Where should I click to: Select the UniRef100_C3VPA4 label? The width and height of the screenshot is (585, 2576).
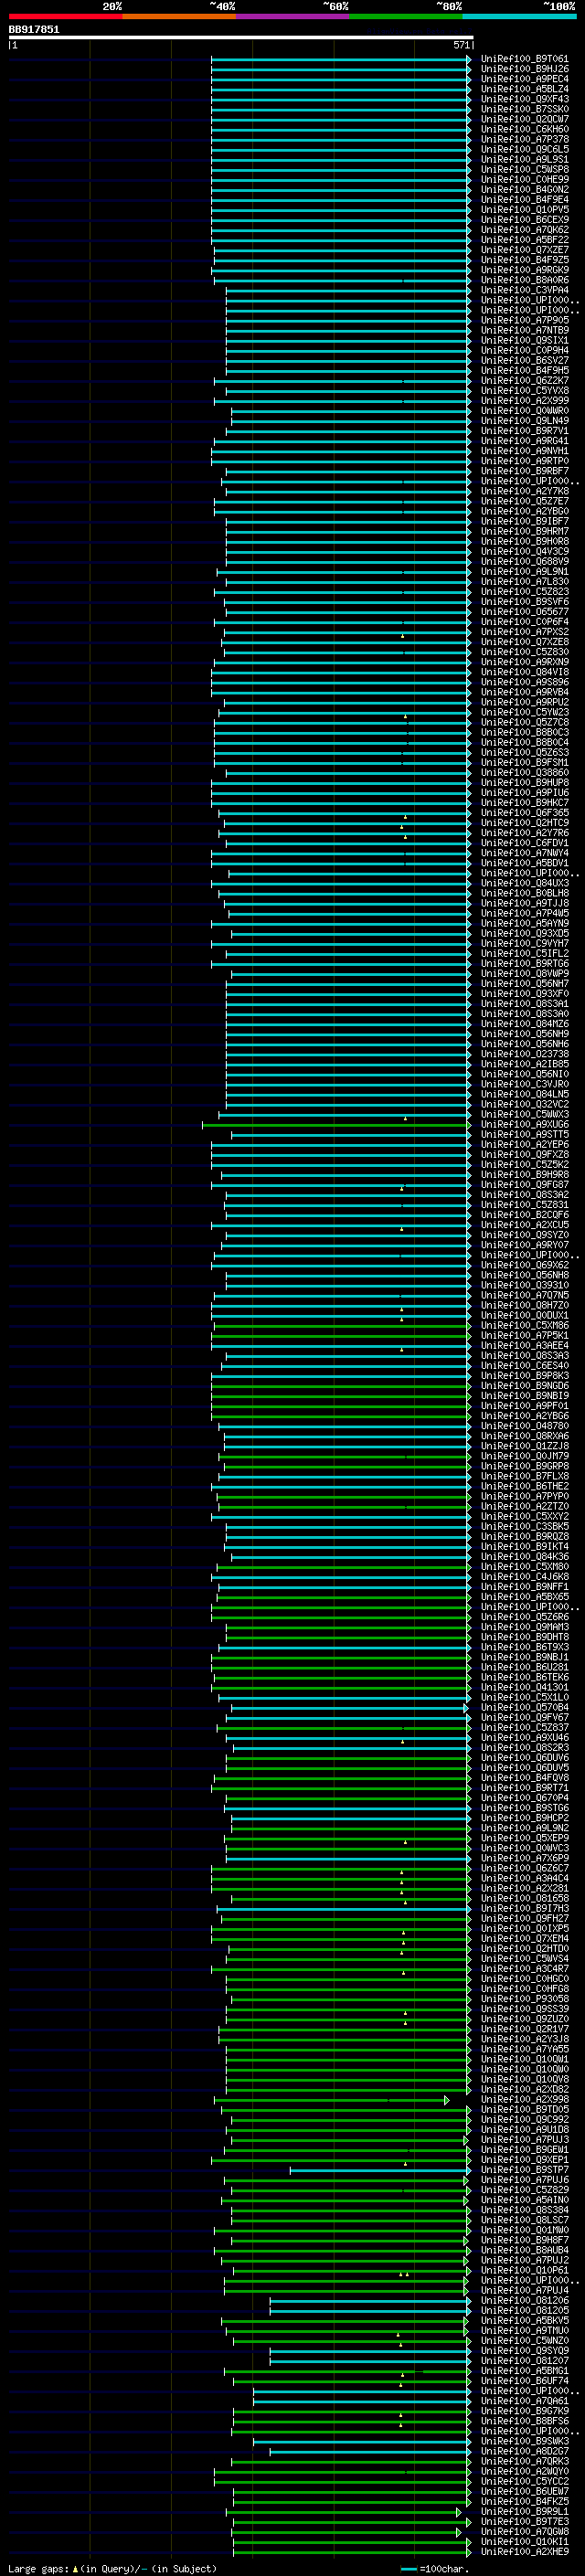524,290
